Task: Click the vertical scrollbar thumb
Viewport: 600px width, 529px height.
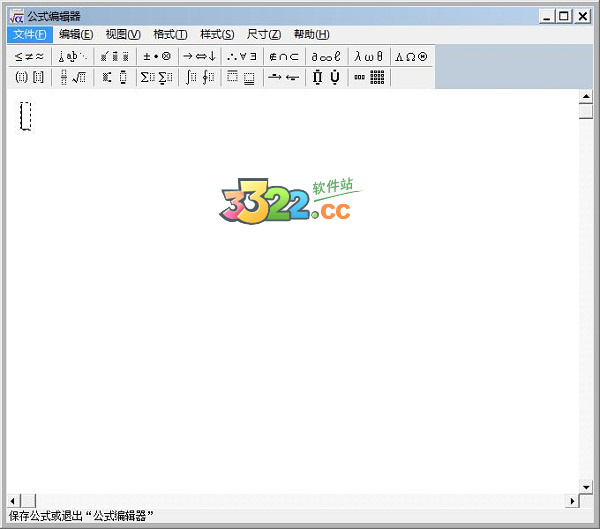Action: tap(586, 111)
